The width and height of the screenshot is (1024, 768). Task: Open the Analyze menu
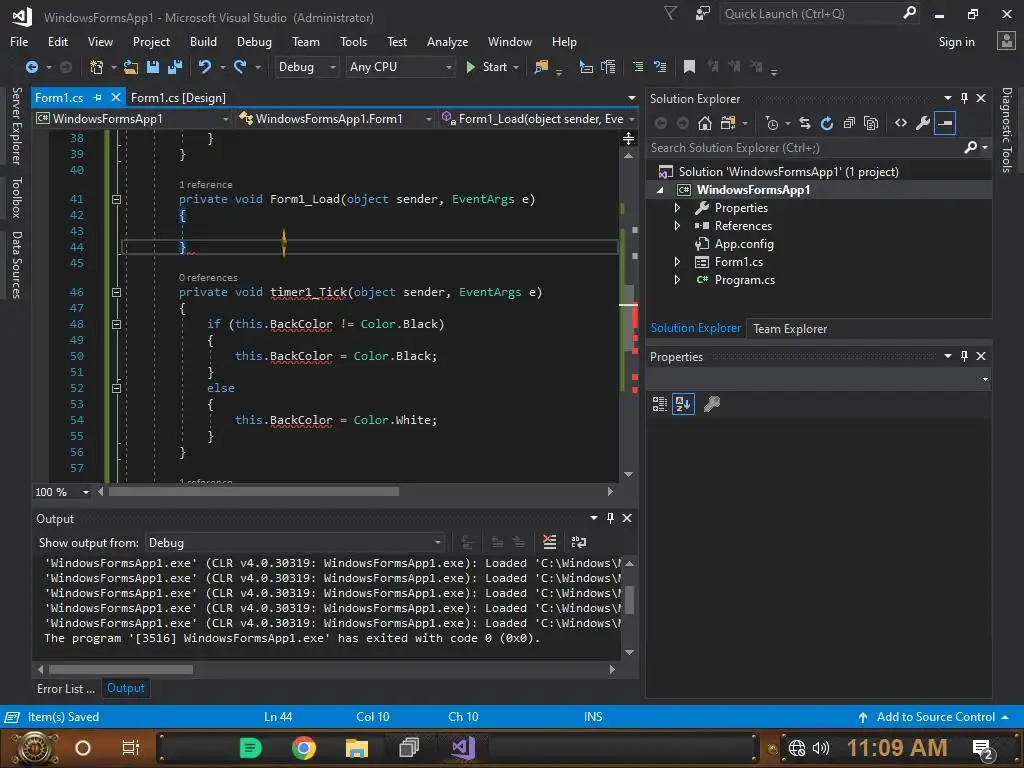tap(447, 42)
